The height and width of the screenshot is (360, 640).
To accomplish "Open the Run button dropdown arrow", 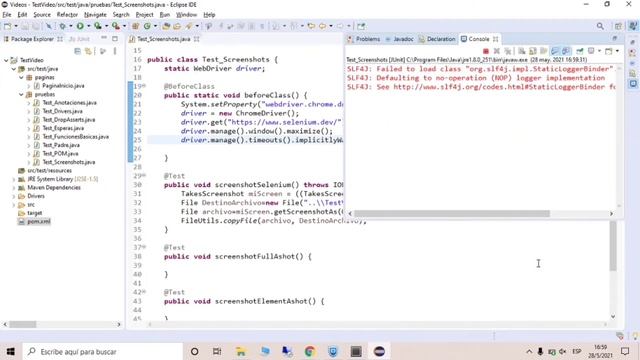I will [x=88, y=26].
